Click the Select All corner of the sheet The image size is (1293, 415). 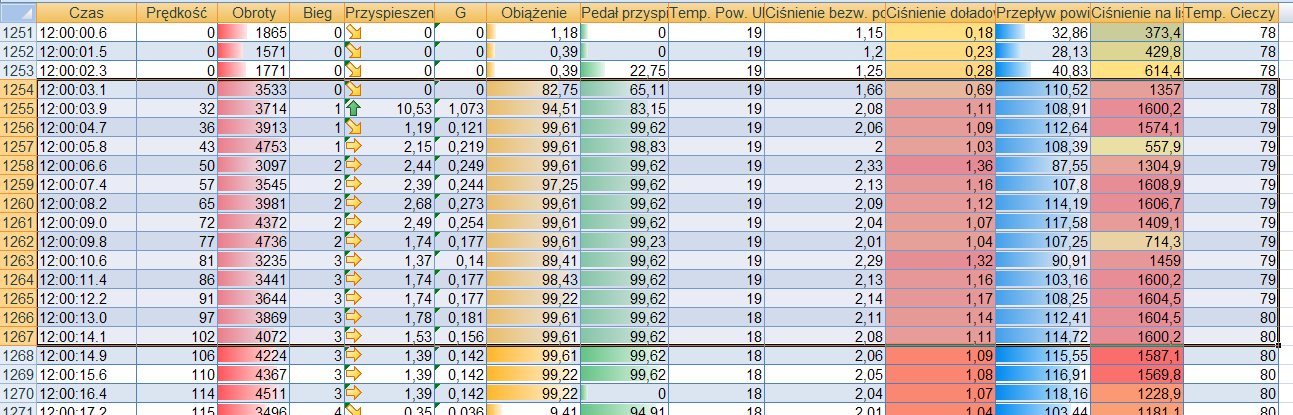18,13
